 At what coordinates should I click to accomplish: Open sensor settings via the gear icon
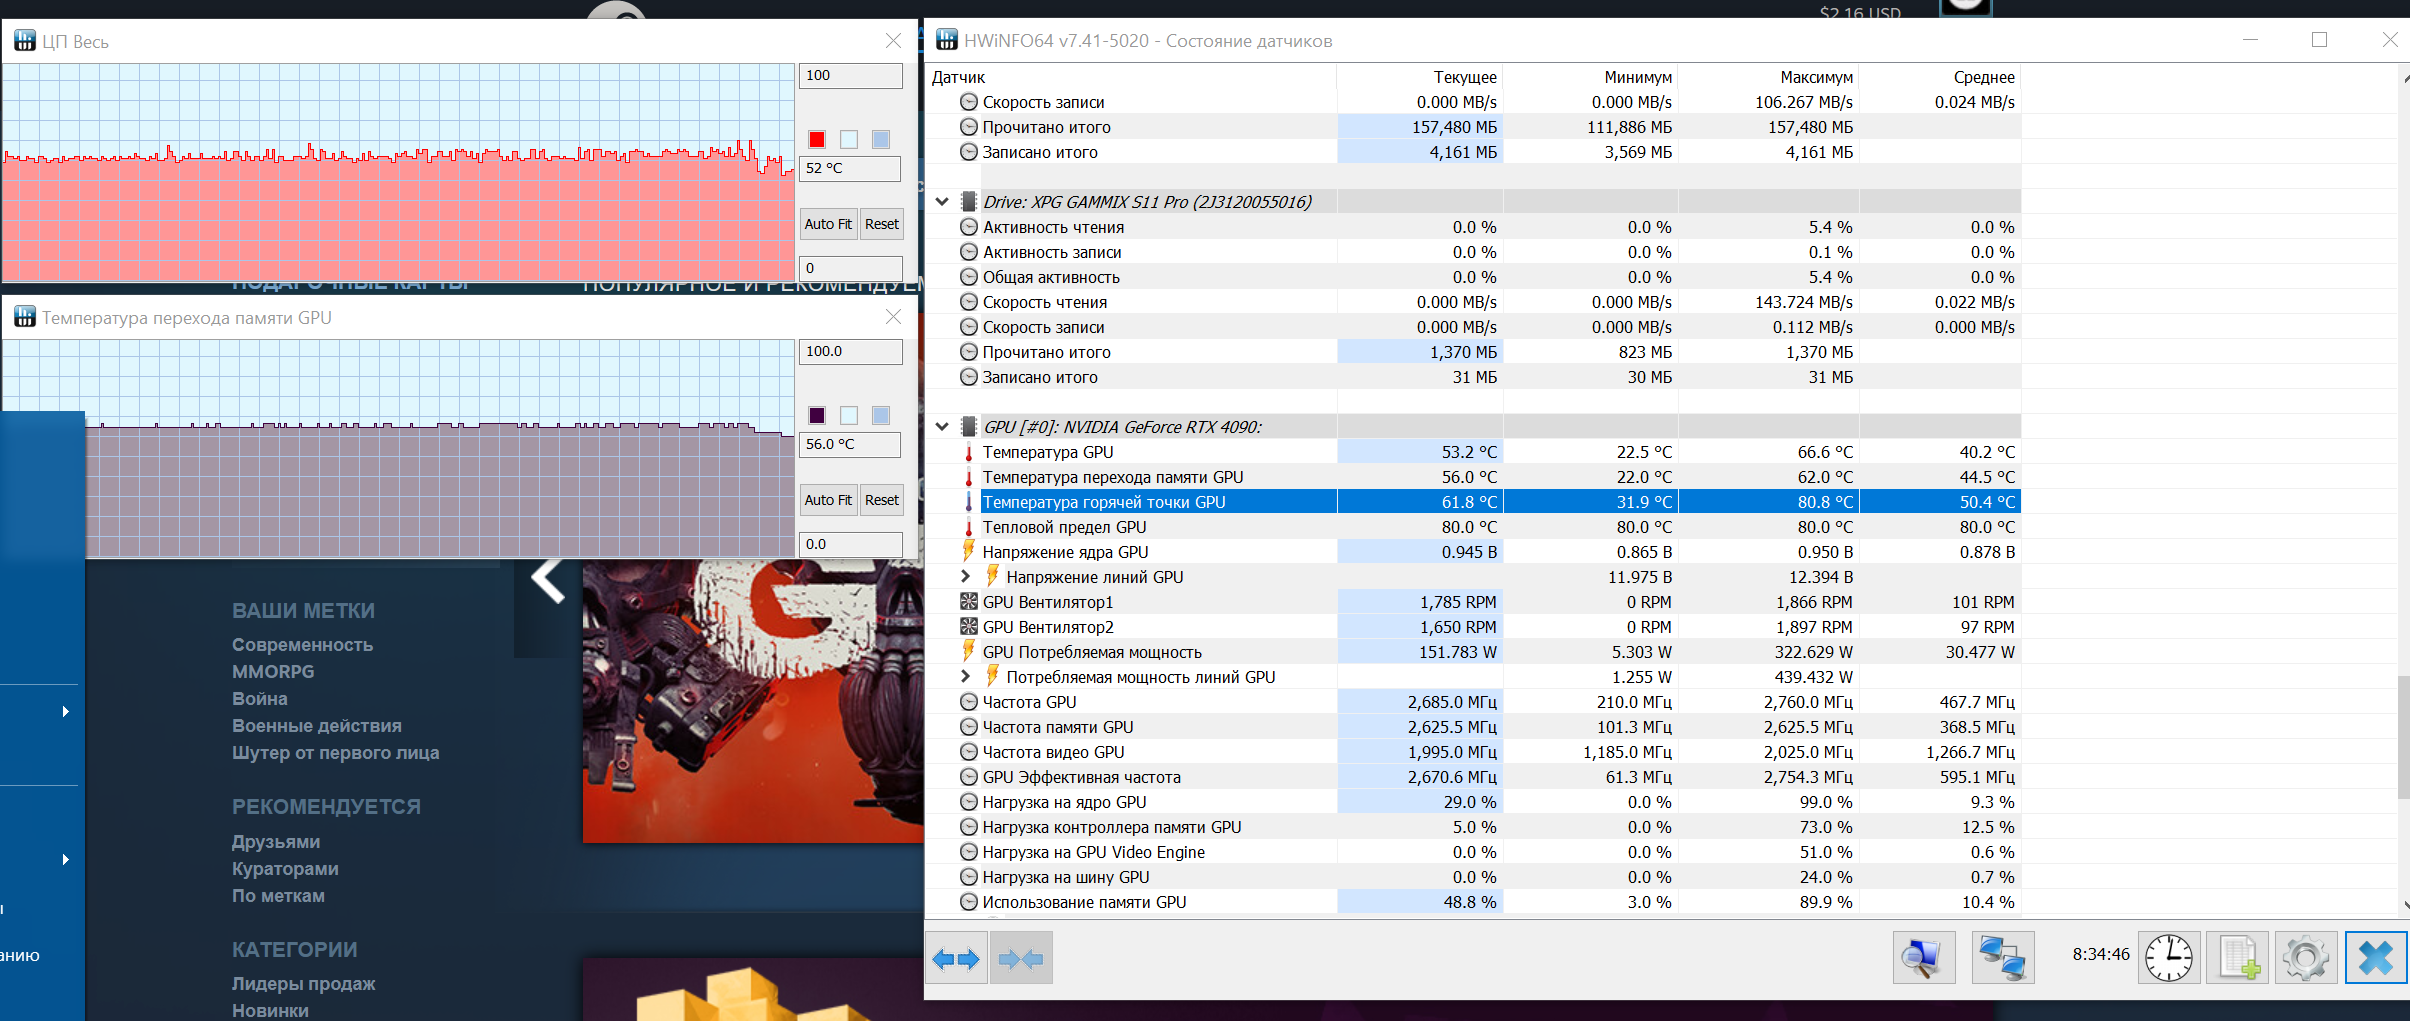2306,958
